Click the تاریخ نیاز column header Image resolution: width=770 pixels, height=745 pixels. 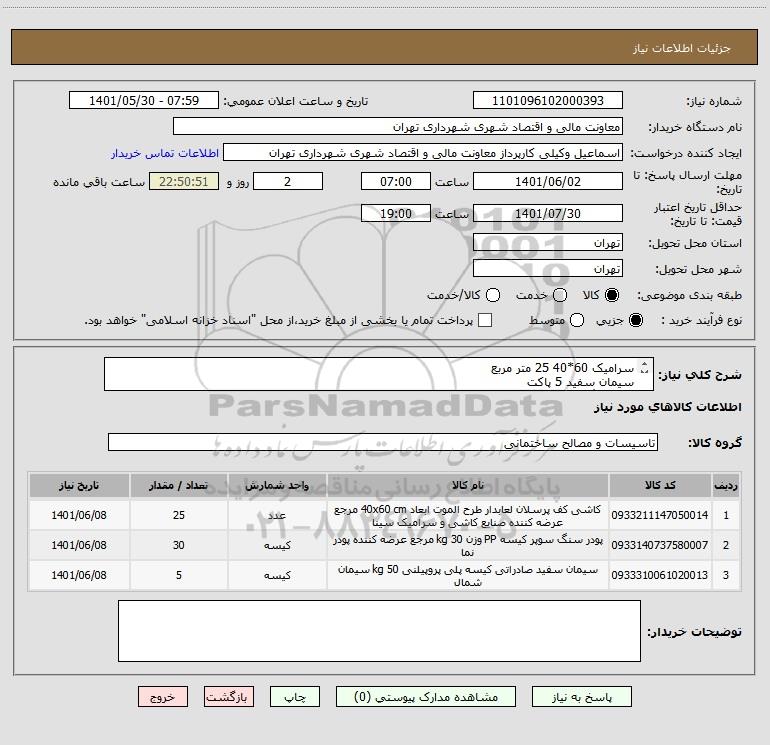click(79, 485)
